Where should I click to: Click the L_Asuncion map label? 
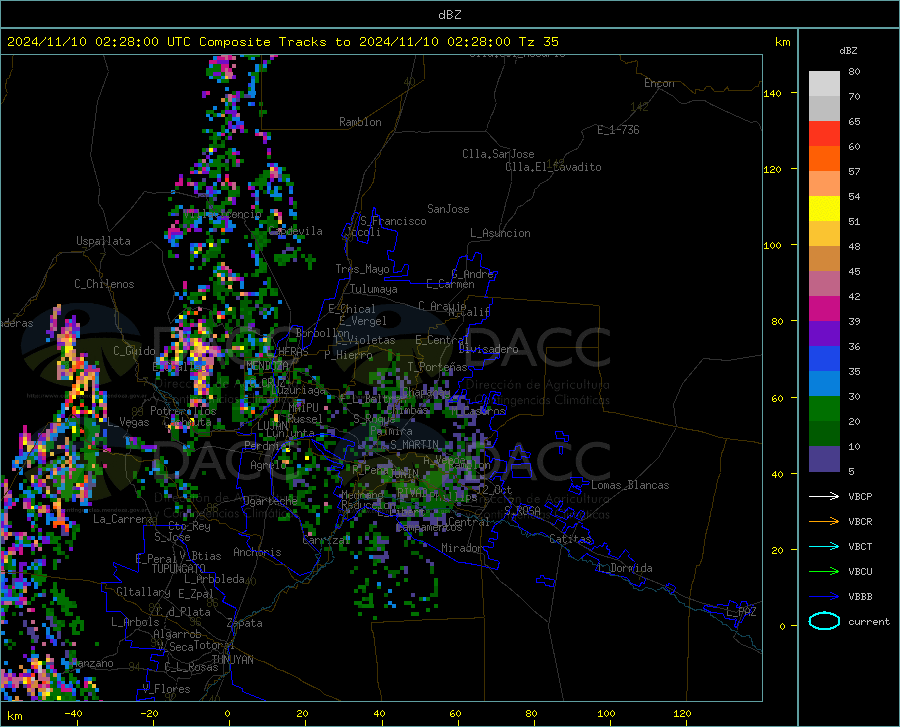500,233
